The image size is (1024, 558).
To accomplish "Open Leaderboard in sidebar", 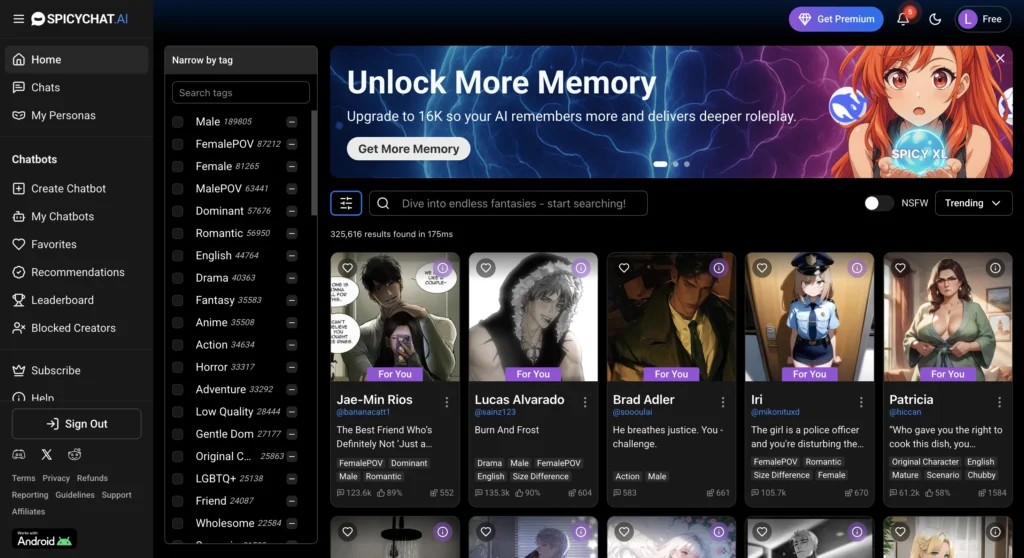I will [62, 300].
